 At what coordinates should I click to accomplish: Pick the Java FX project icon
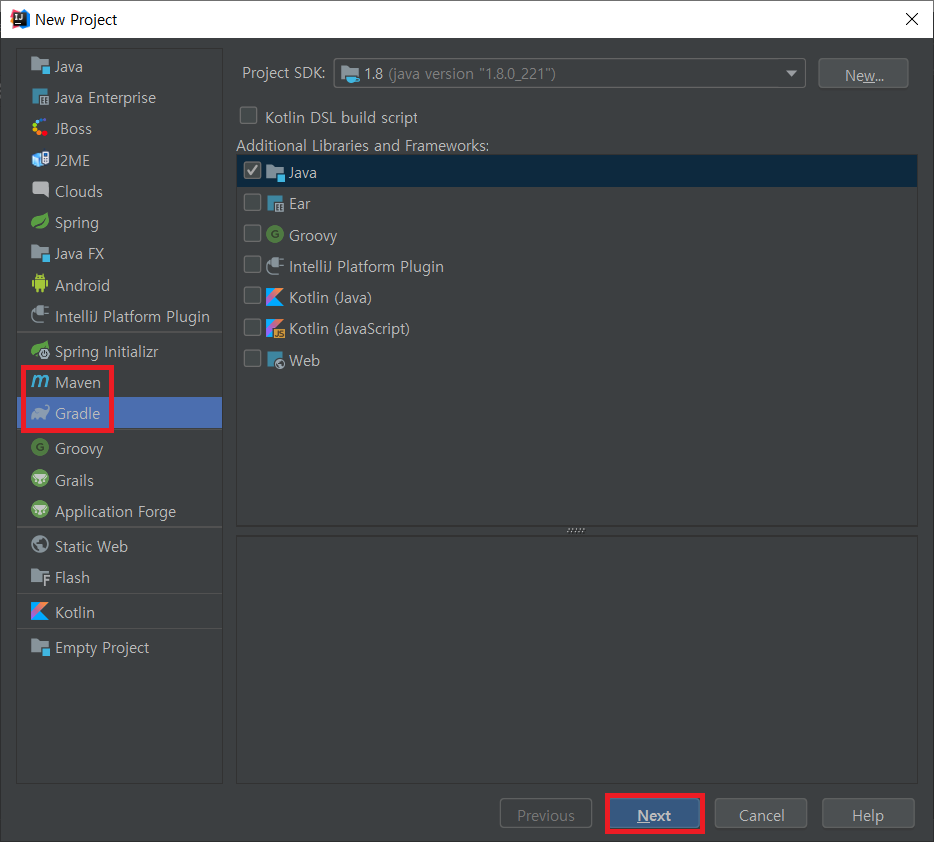click(40, 253)
